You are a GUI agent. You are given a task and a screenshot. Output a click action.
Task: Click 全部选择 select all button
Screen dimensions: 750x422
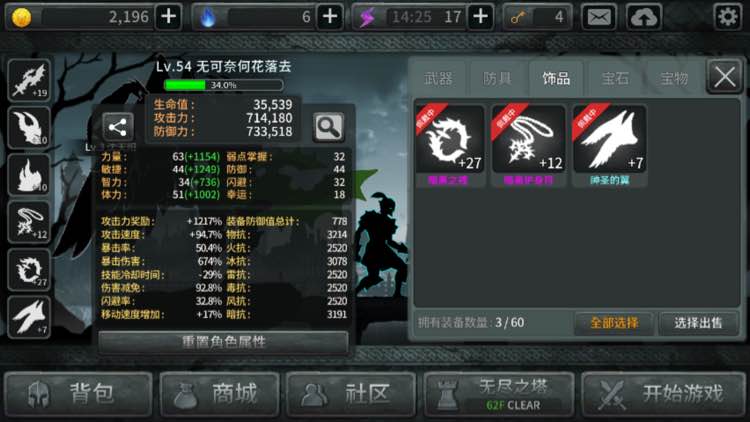tap(614, 323)
